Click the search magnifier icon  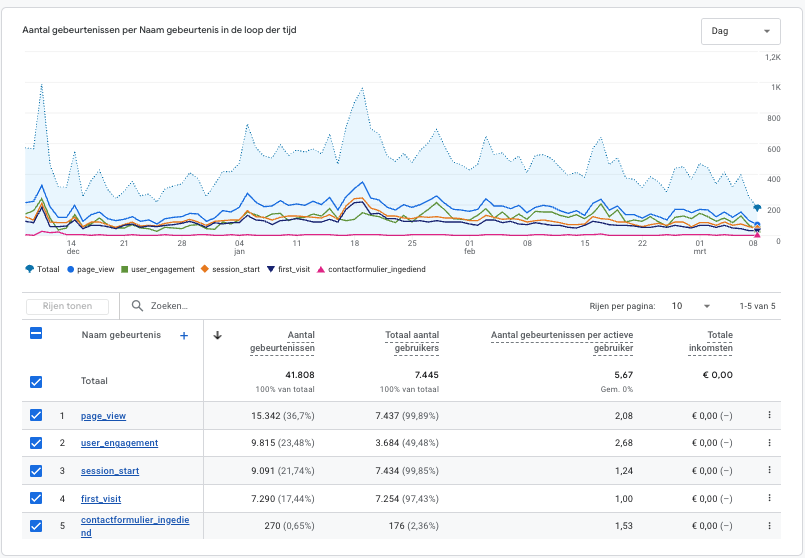(x=137, y=306)
